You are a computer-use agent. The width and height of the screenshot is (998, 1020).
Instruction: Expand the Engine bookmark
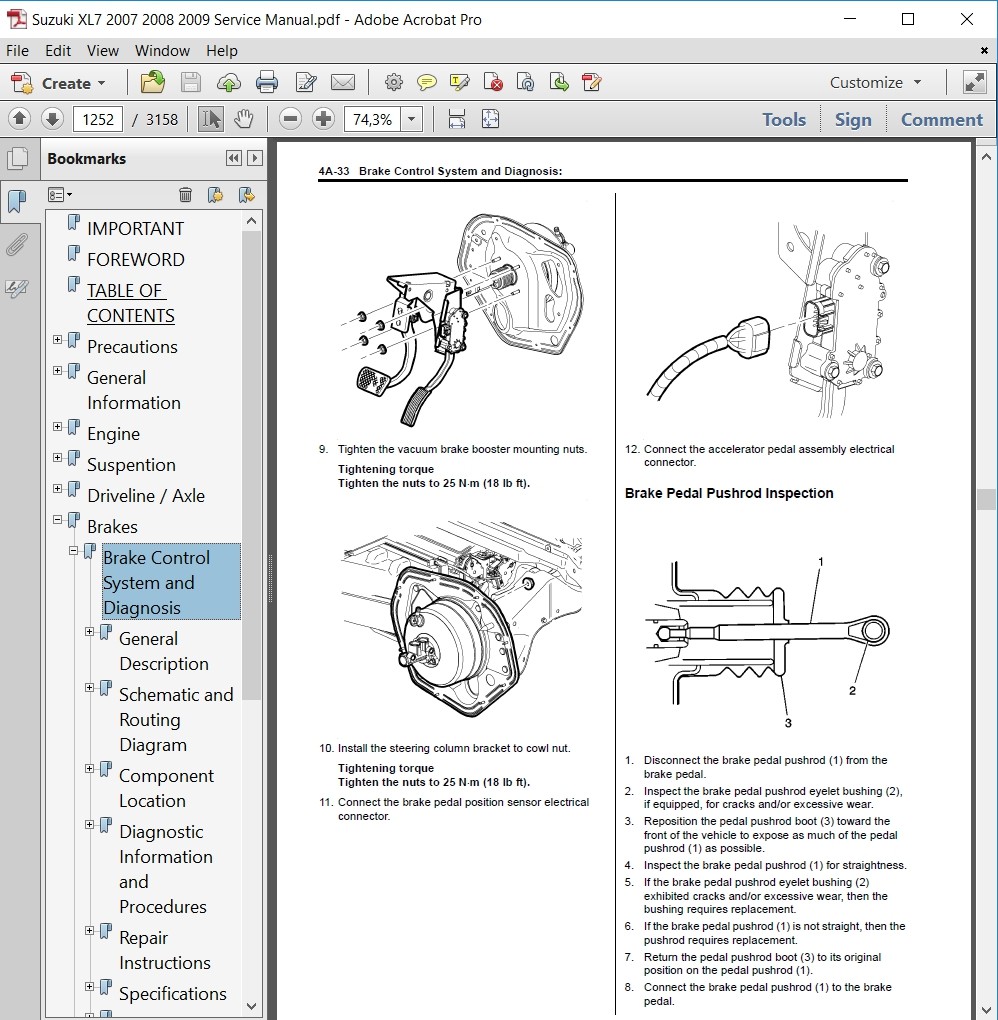coord(58,427)
